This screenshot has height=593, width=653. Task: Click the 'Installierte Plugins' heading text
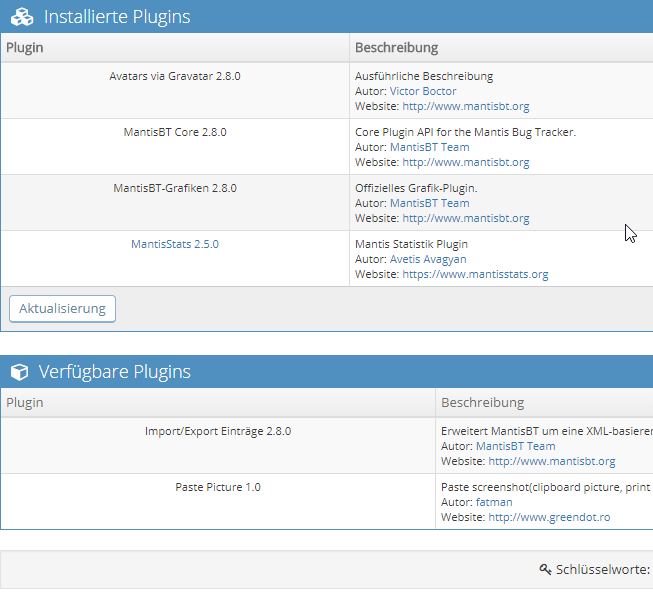click(x=117, y=17)
